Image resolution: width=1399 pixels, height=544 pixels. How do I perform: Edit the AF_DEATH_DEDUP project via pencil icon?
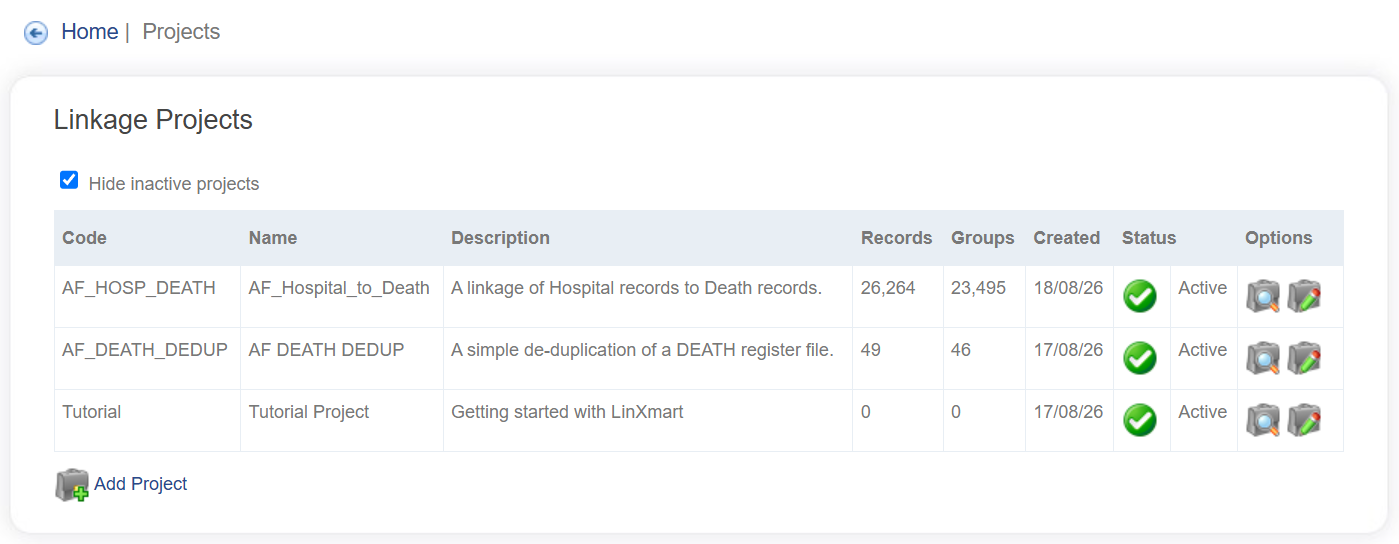point(1304,358)
